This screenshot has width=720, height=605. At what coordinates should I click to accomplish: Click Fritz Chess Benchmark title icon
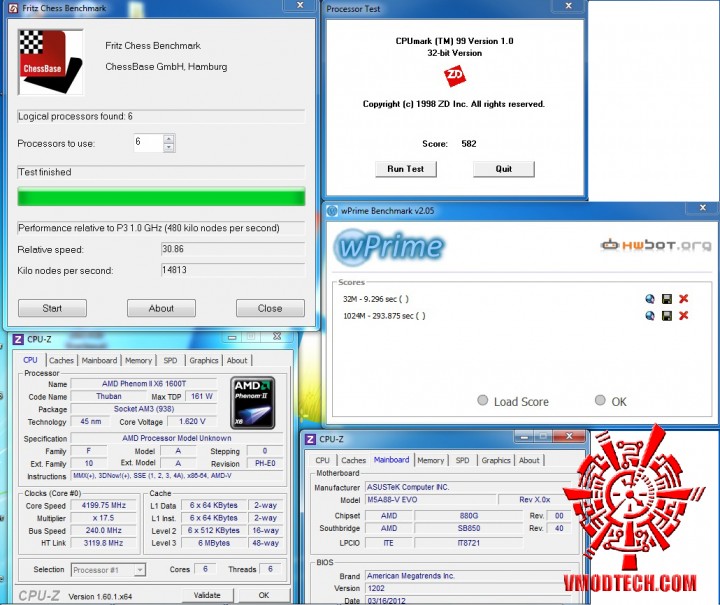(13, 8)
